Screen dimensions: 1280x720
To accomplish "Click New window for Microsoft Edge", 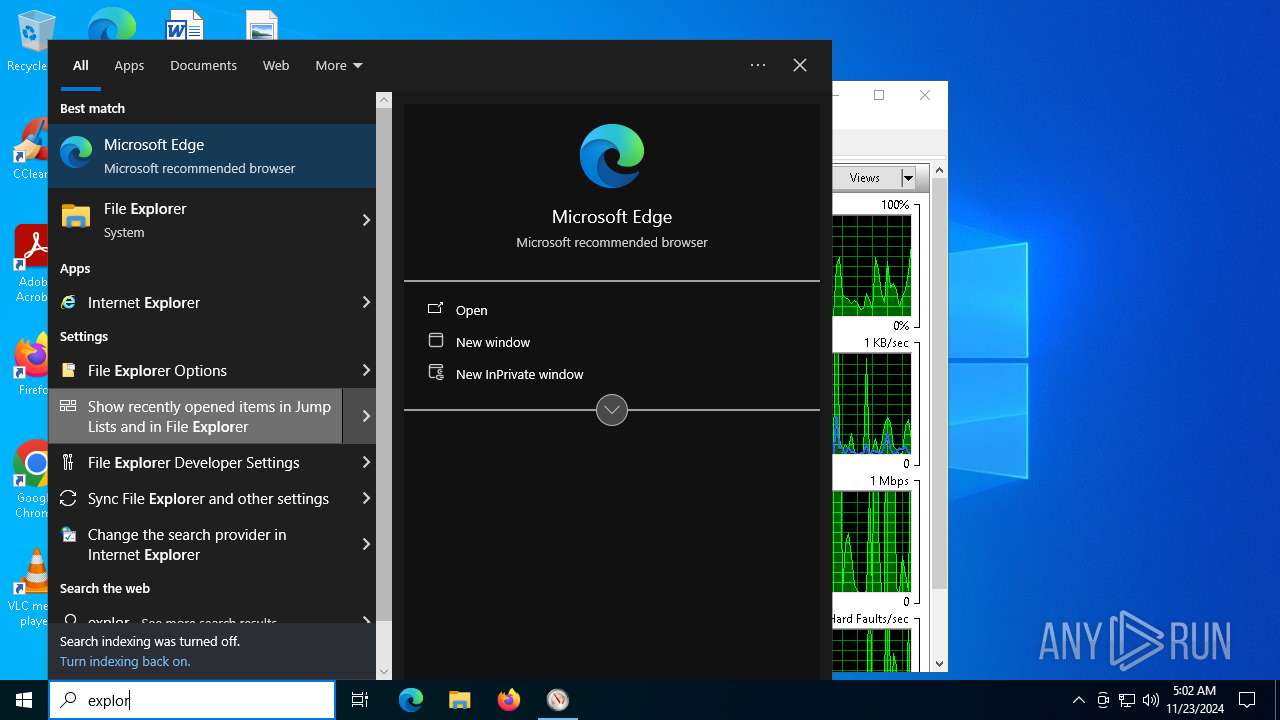I will tap(493, 342).
